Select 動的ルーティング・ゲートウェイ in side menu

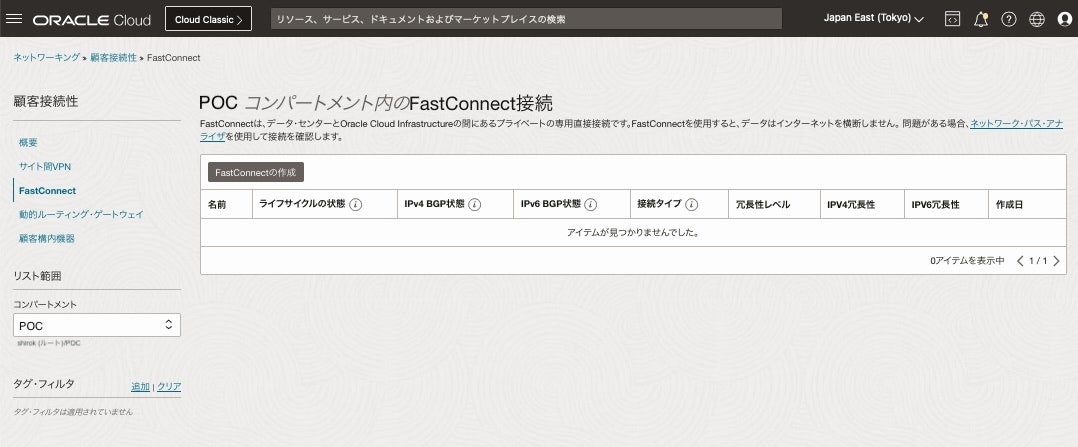(81, 215)
